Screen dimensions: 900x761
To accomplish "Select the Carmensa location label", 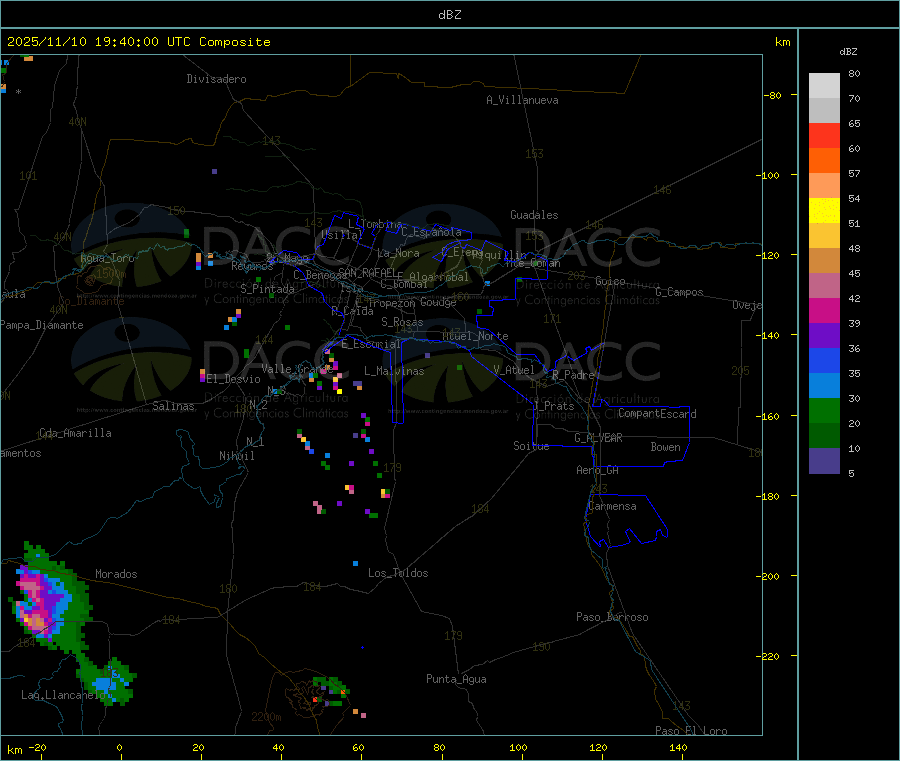I will pyautogui.click(x=612, y=506).
